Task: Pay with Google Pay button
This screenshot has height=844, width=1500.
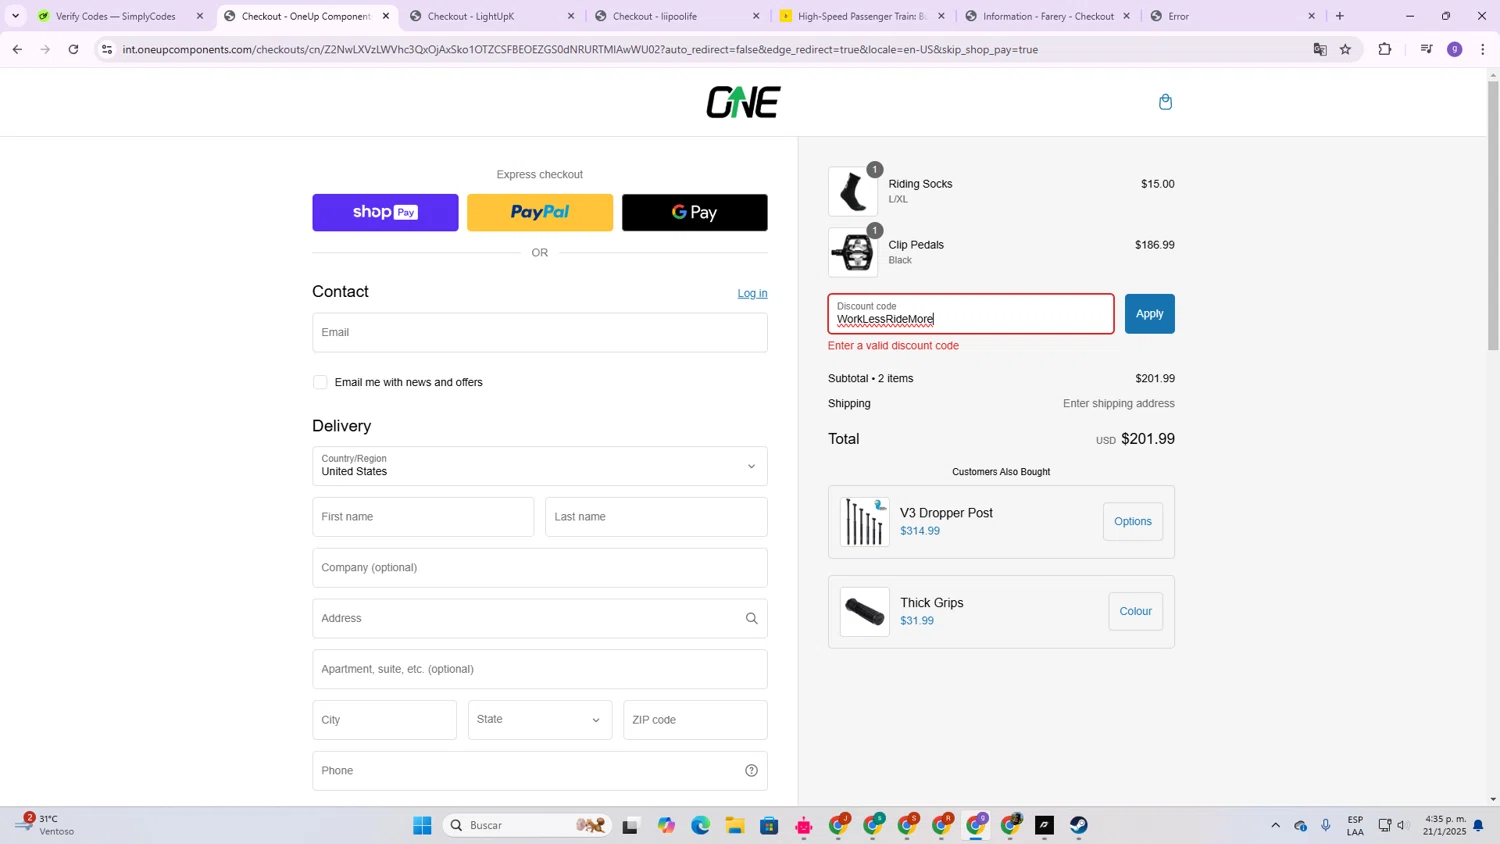Action: pyautogui.click(x=695, y=213)
